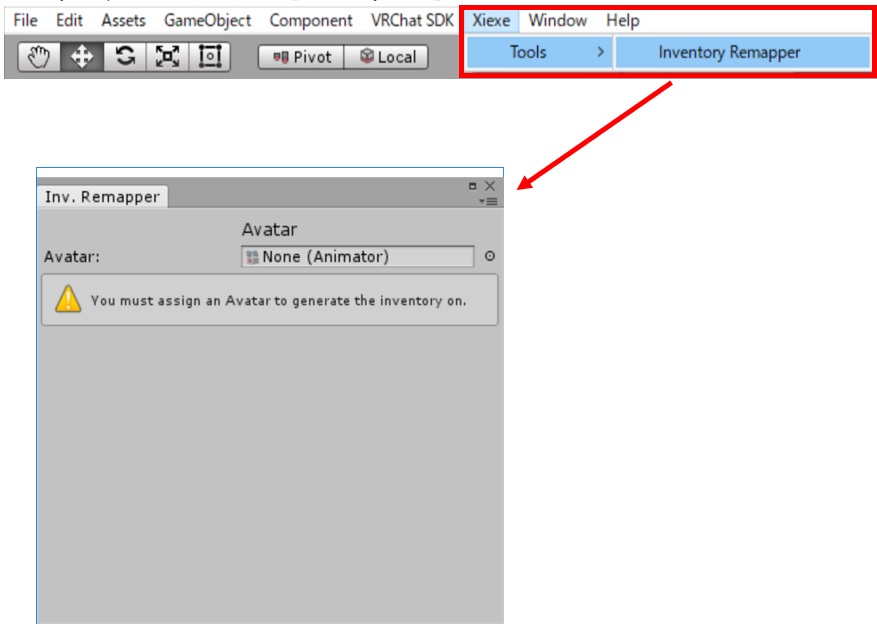877x630 pixels.
Task: Select the Rect transform tool
Action: click(x=209, y=57)
